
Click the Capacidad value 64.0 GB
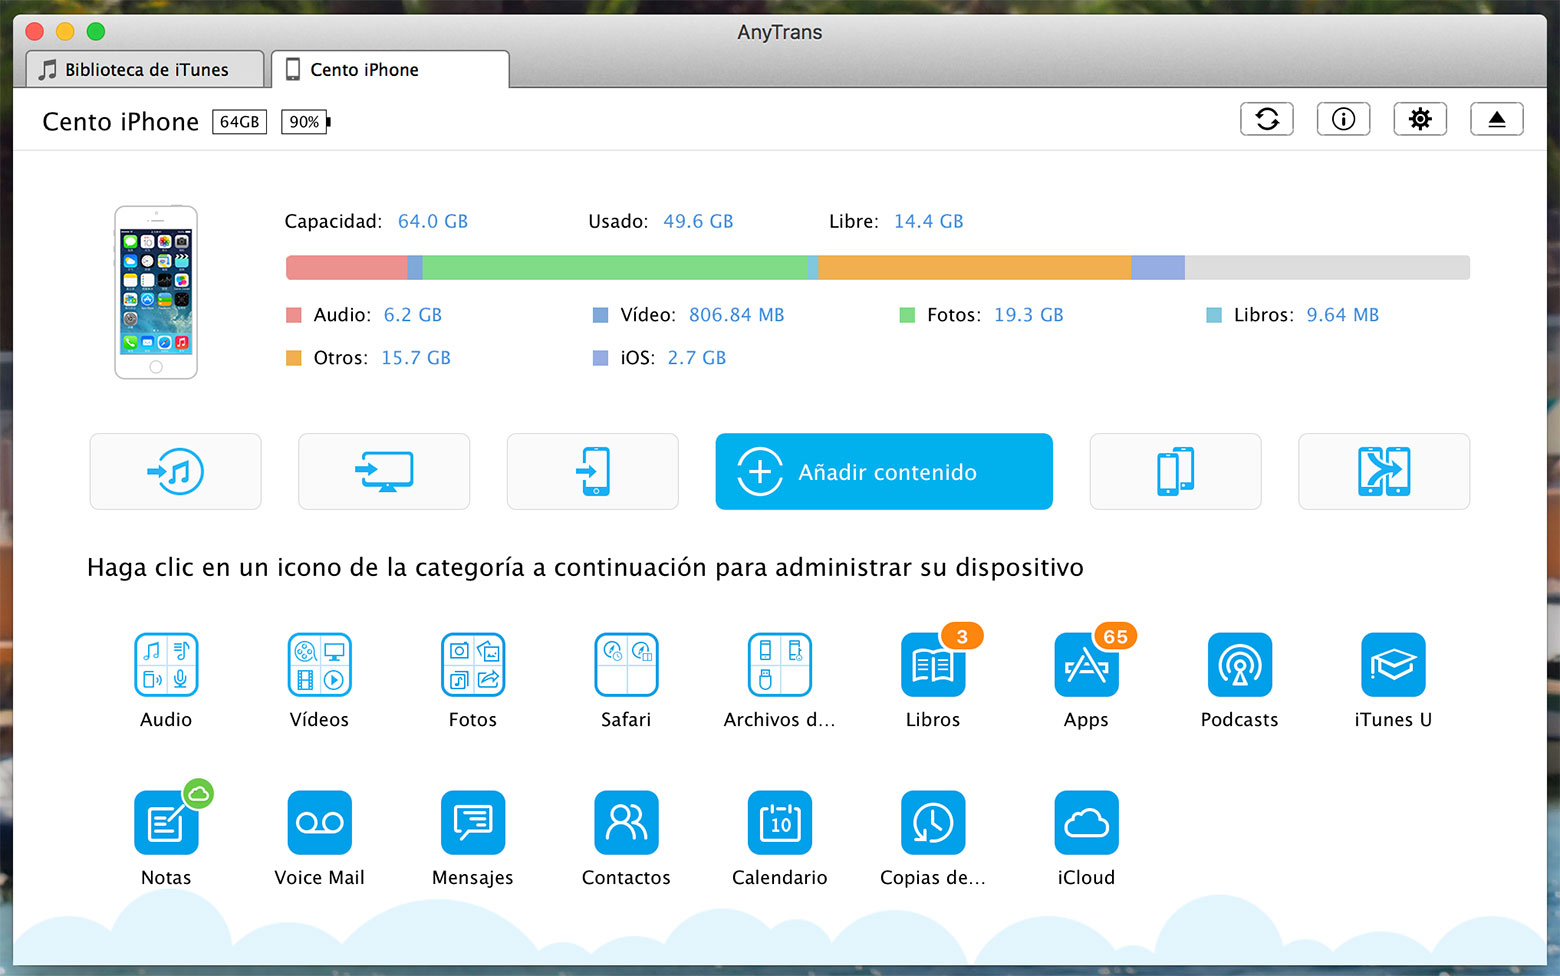coord(433,221)
